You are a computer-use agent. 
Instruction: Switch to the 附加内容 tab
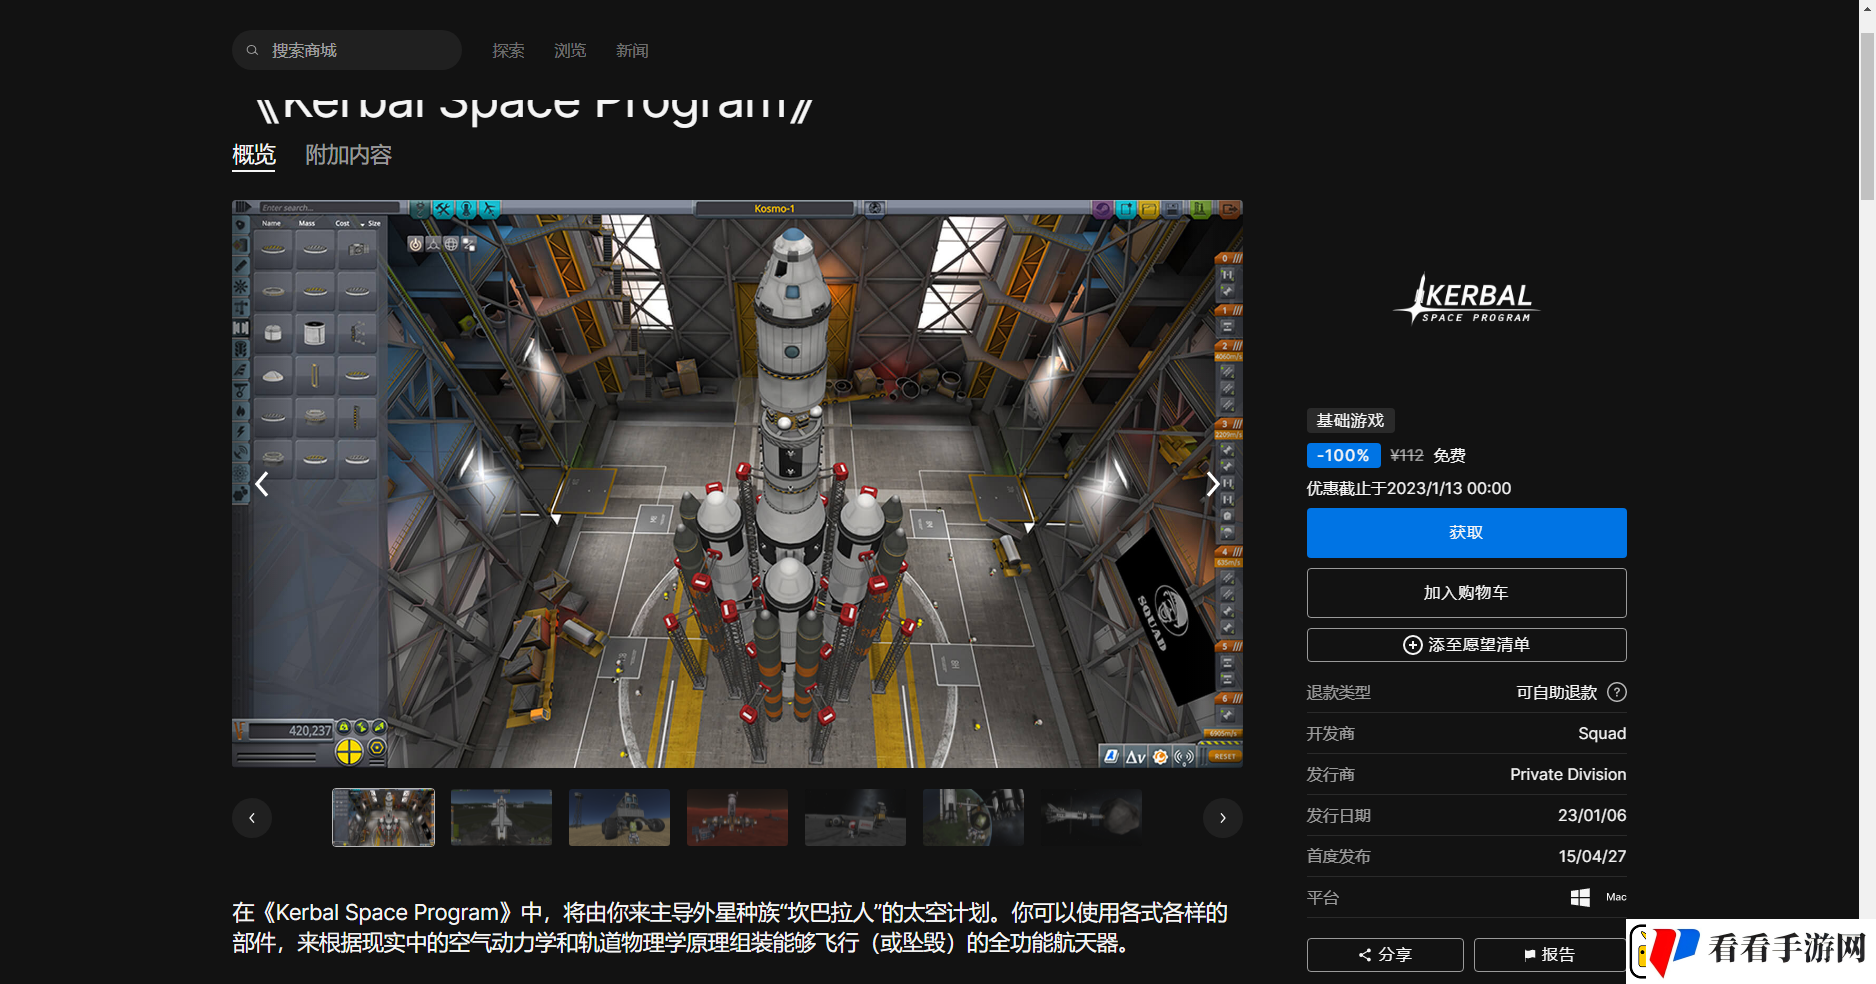(x=348, y=155)
